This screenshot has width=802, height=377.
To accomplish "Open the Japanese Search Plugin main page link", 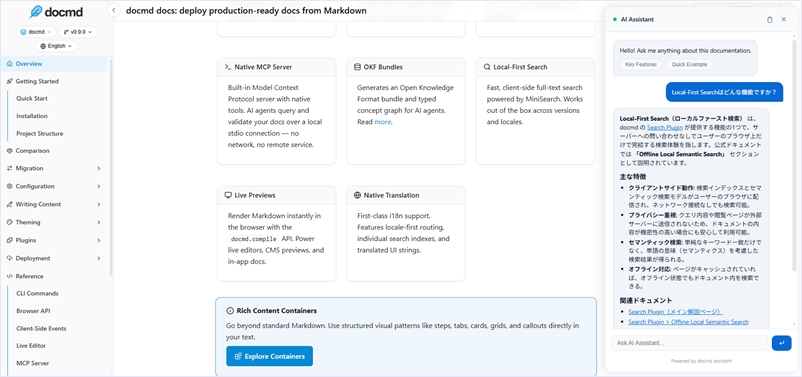I will point(676,312).
